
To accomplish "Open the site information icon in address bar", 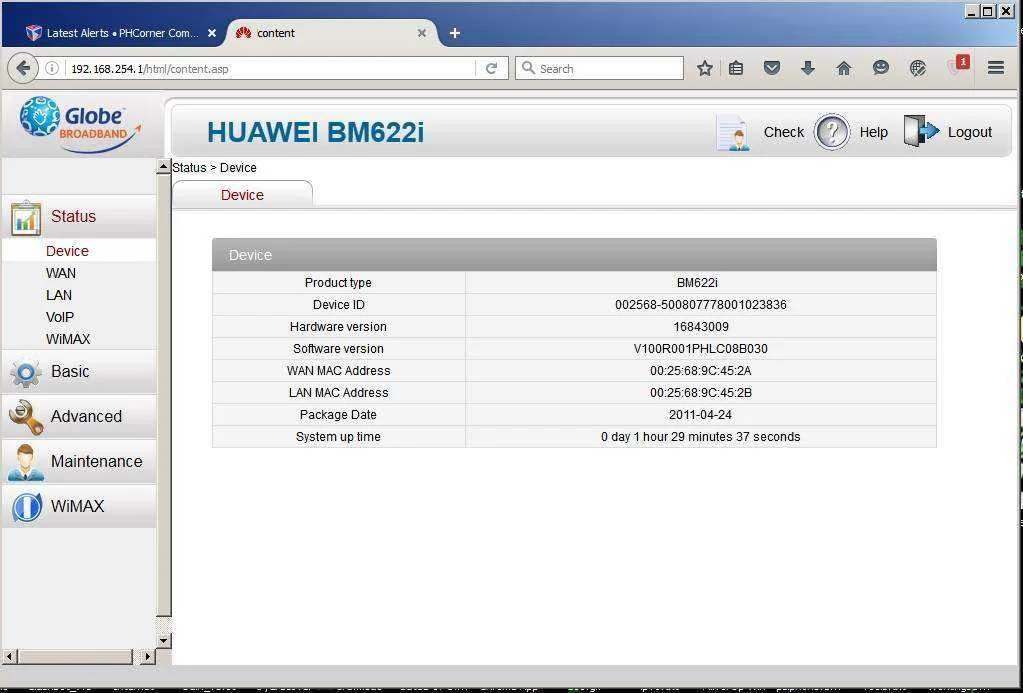I will pyautogui.click(x=52, y=69).
